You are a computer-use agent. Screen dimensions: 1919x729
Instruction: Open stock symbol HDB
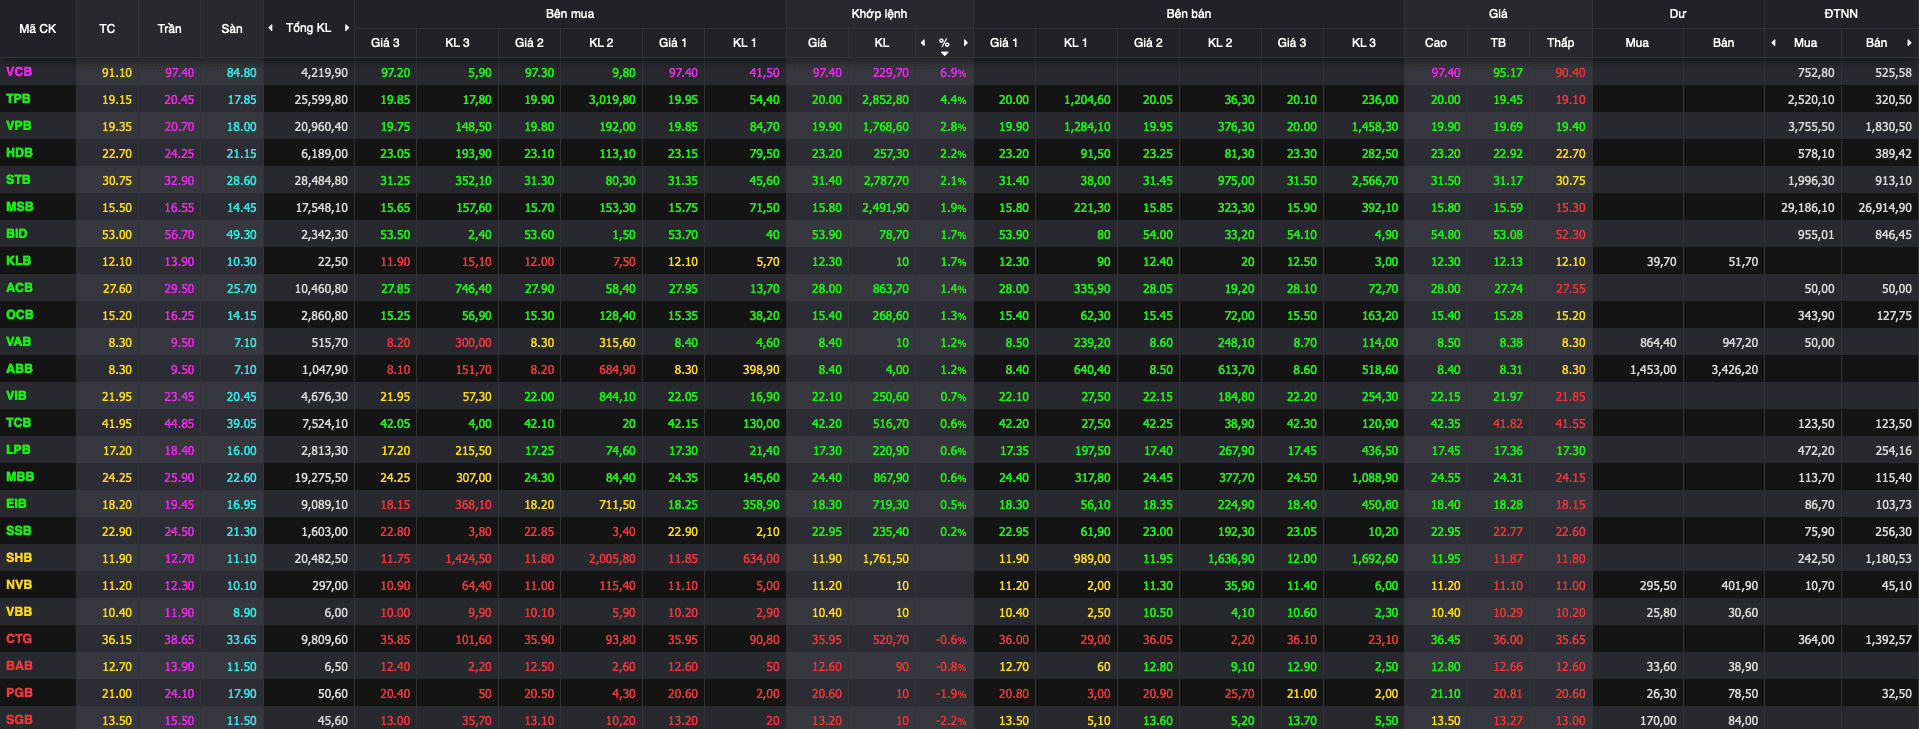point(19,153)
